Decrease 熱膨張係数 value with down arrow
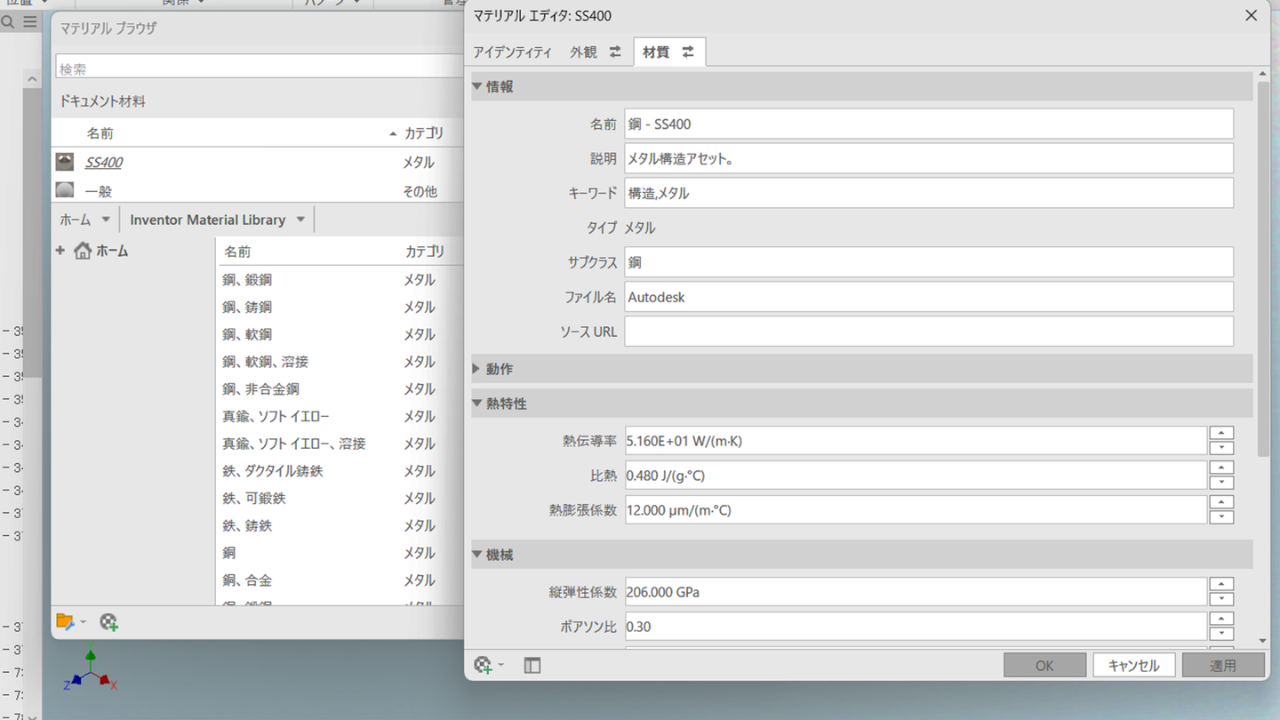 tap(1221, 517)
